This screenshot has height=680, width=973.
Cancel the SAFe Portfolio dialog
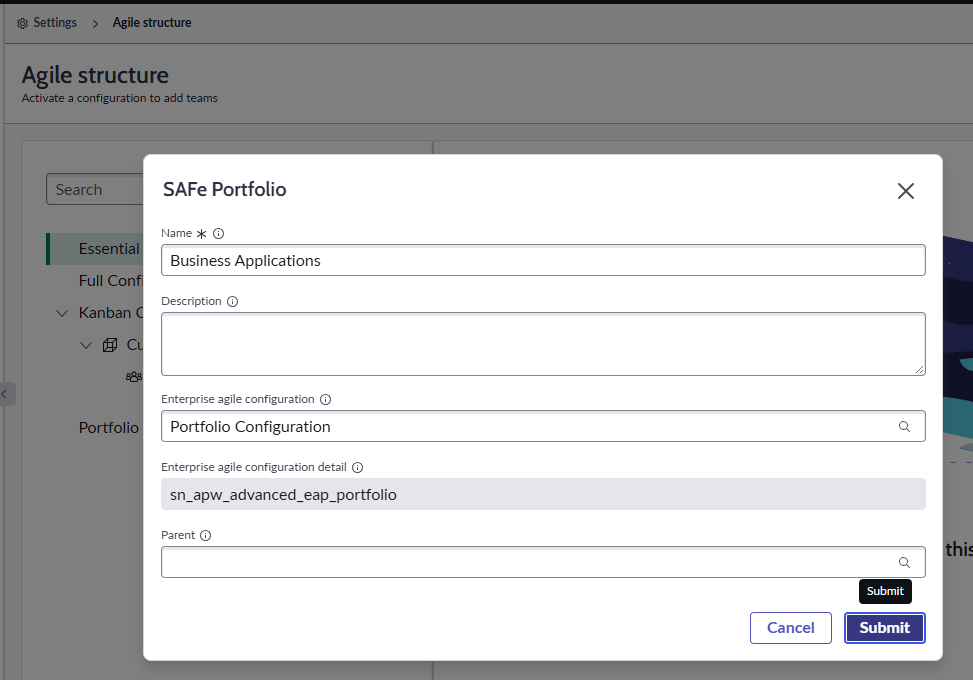pyautogui.click(x=791, y=628)
